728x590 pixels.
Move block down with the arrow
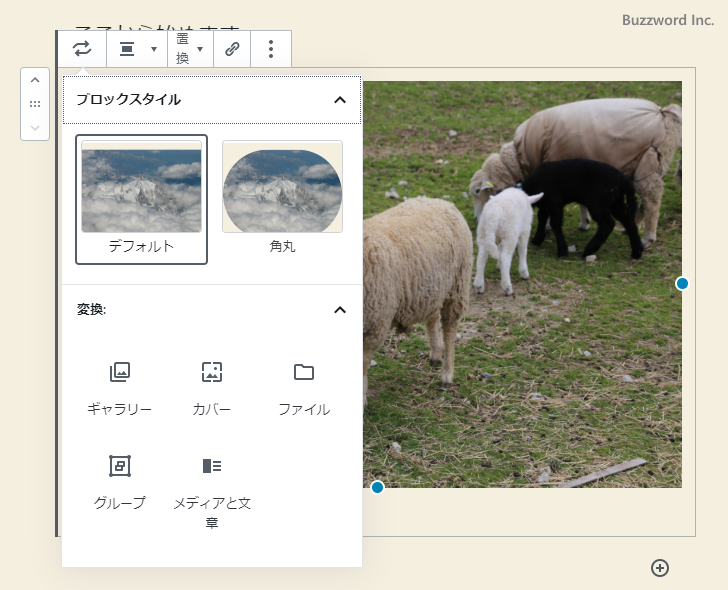pyautogui.click(x=35, y=127)
